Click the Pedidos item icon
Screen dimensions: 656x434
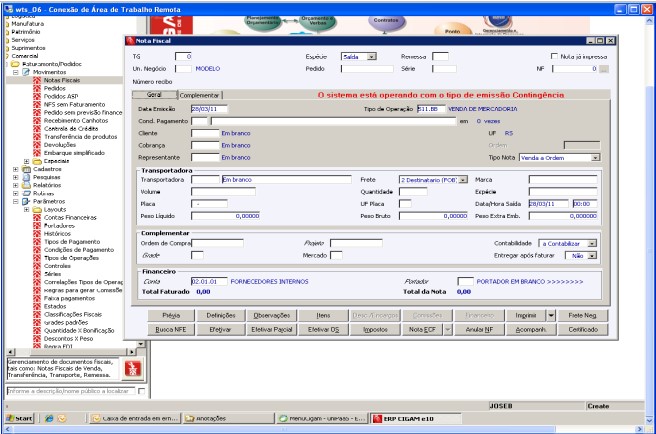point(37,88)
